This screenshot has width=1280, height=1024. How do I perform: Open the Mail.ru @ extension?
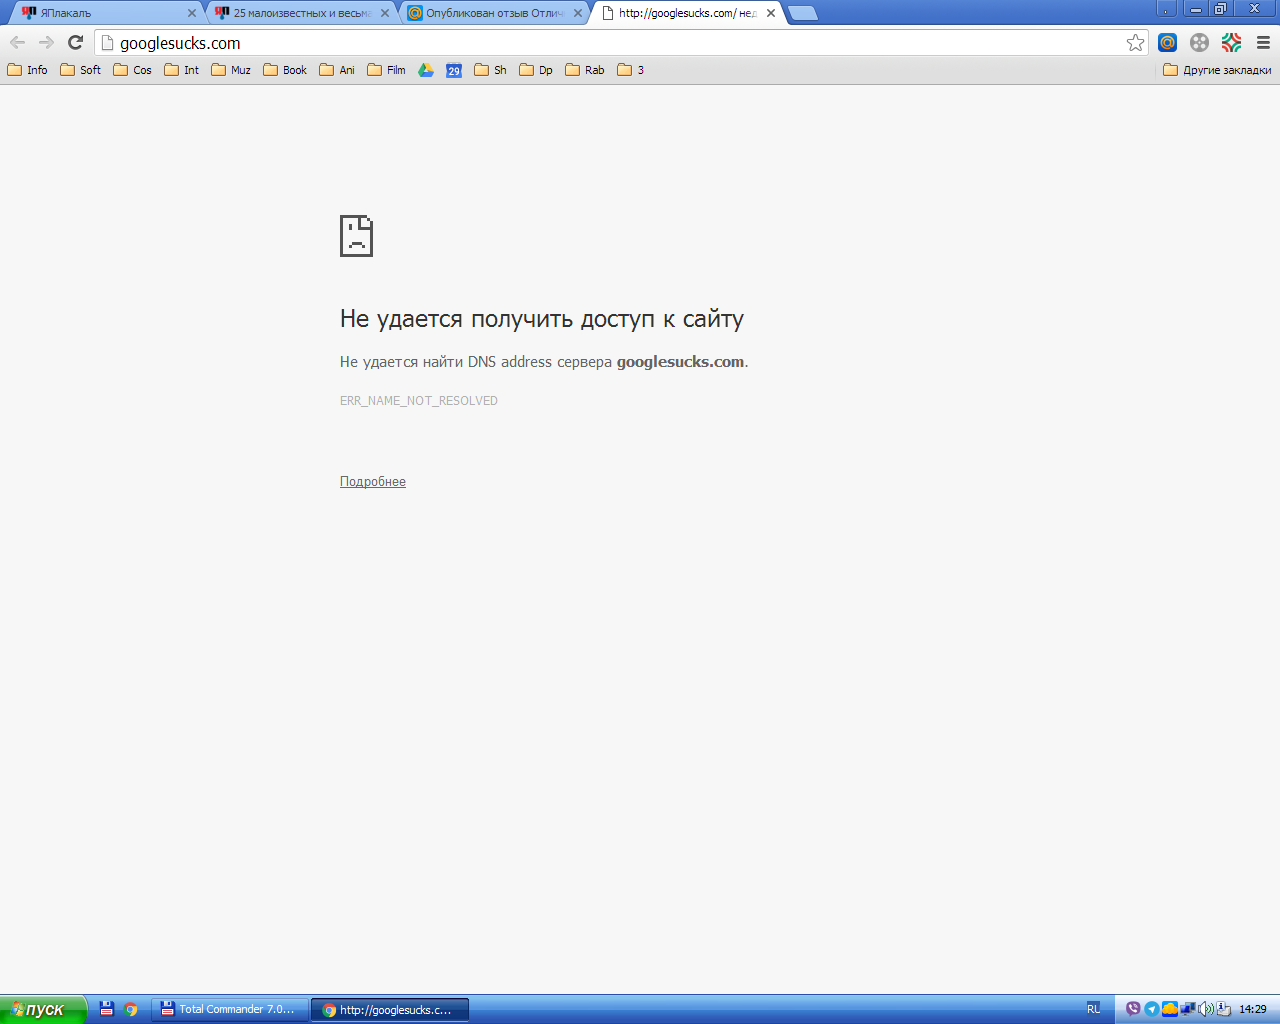tap(1167, 42)
